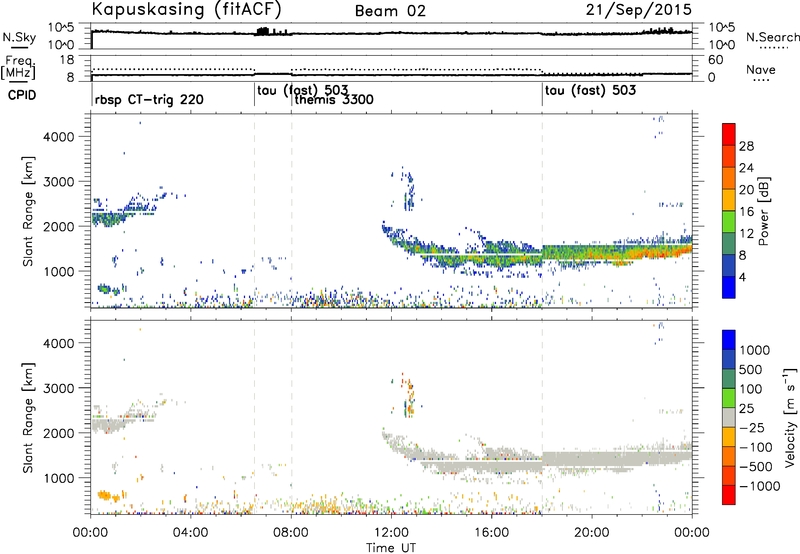Click 'Slant Range [km]' label of the velocity panel
800x554 pixels.
pos(28,418)
